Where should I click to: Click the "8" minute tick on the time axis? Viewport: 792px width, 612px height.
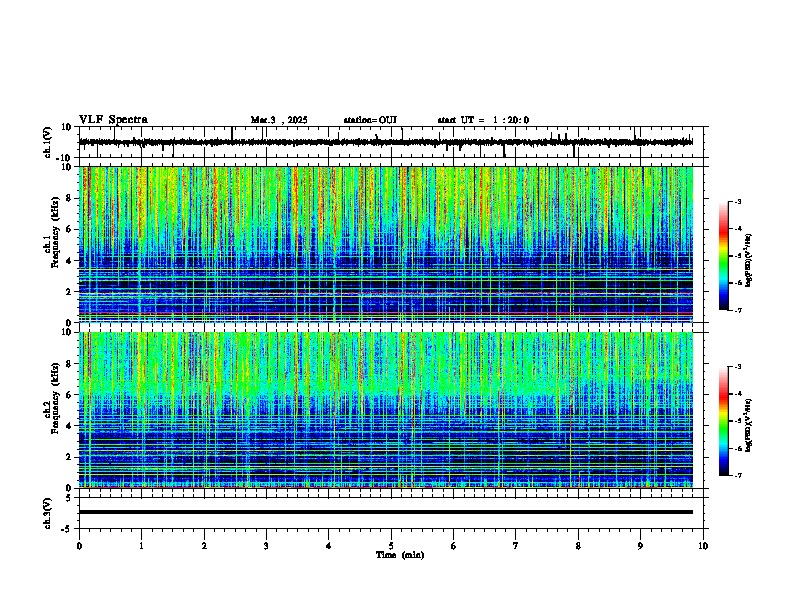pos(578,546)
